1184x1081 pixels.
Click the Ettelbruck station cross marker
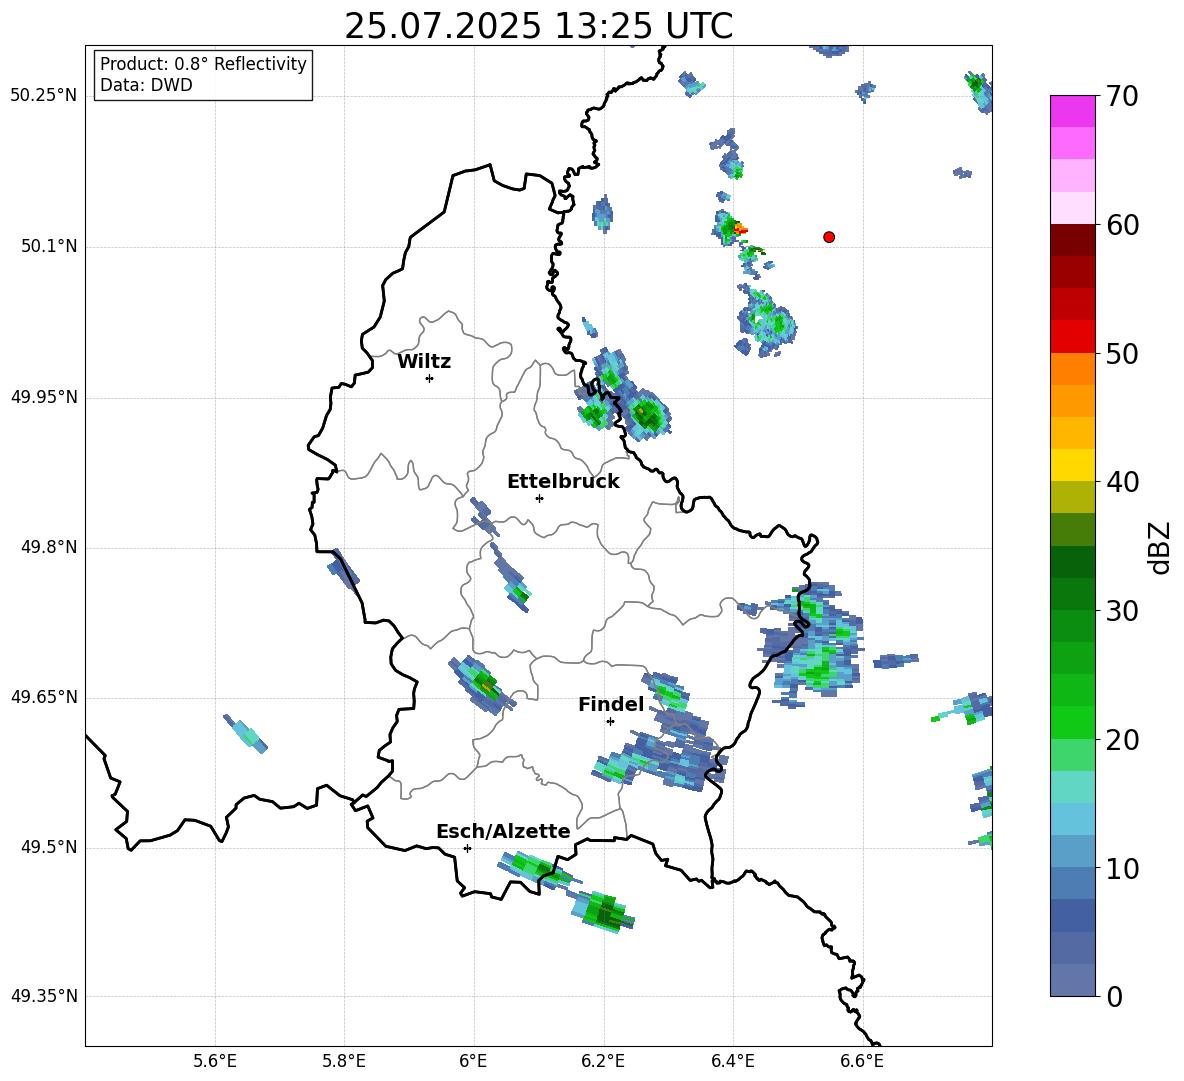point(539,498)
